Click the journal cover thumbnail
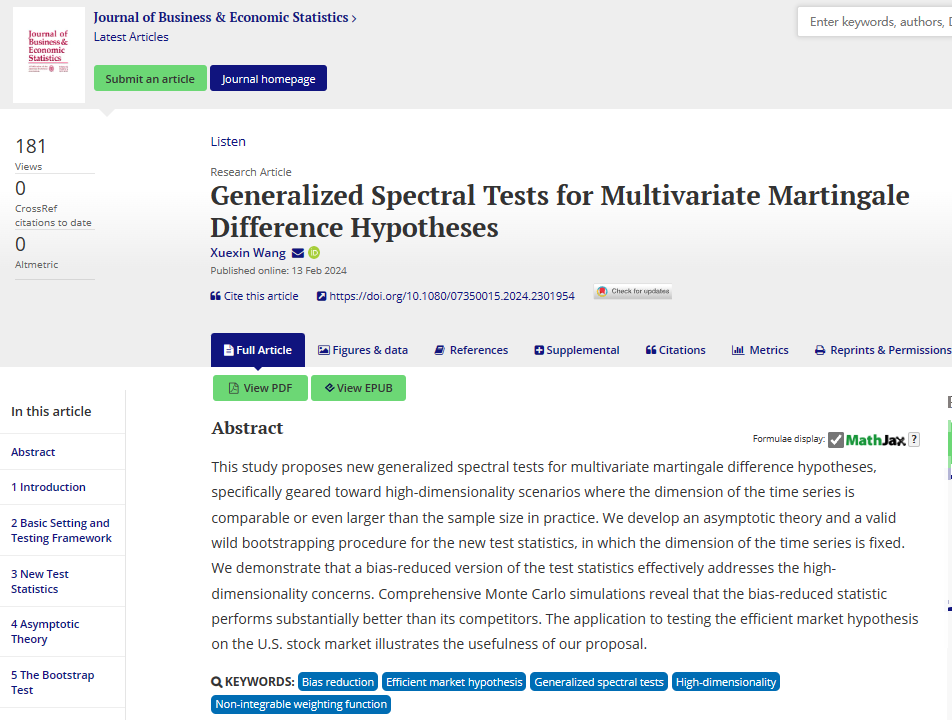 [49, 55]
